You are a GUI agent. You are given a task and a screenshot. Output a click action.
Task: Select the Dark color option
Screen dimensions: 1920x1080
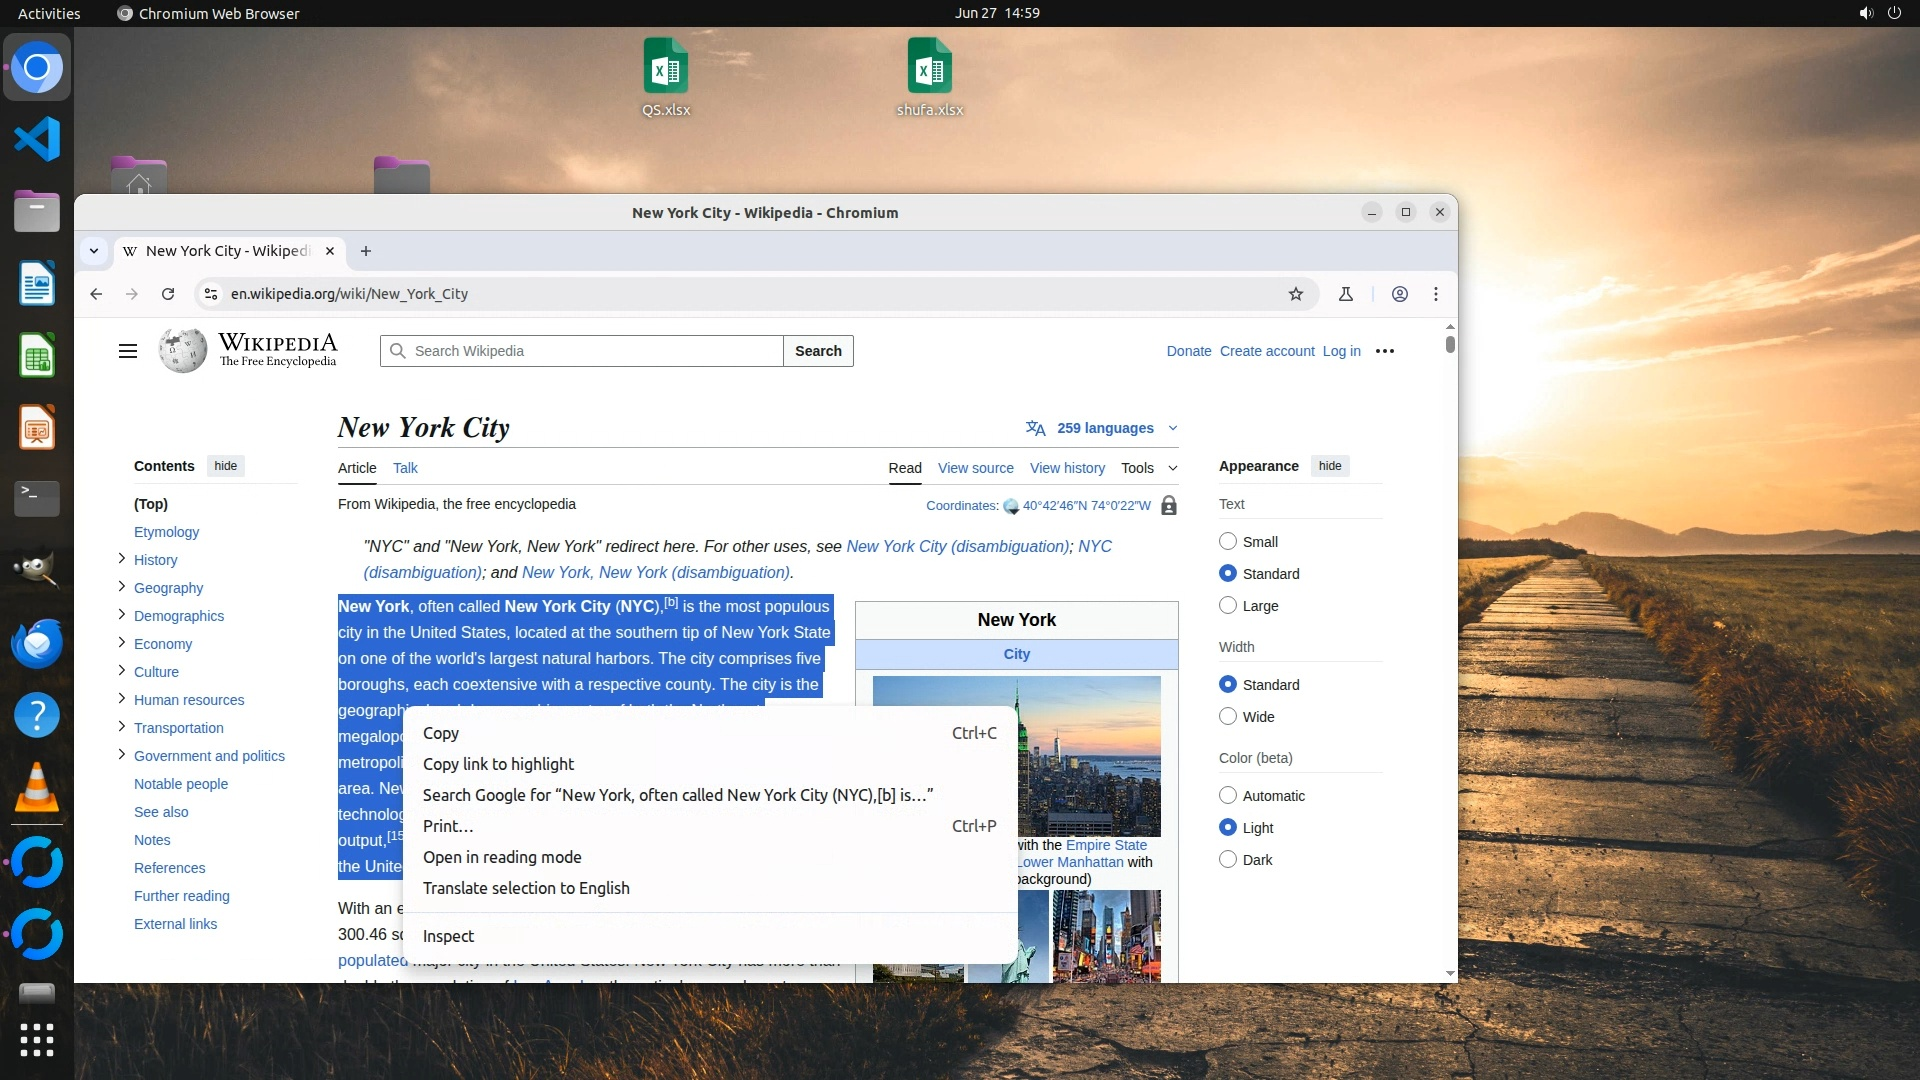tap(1228, 860)
